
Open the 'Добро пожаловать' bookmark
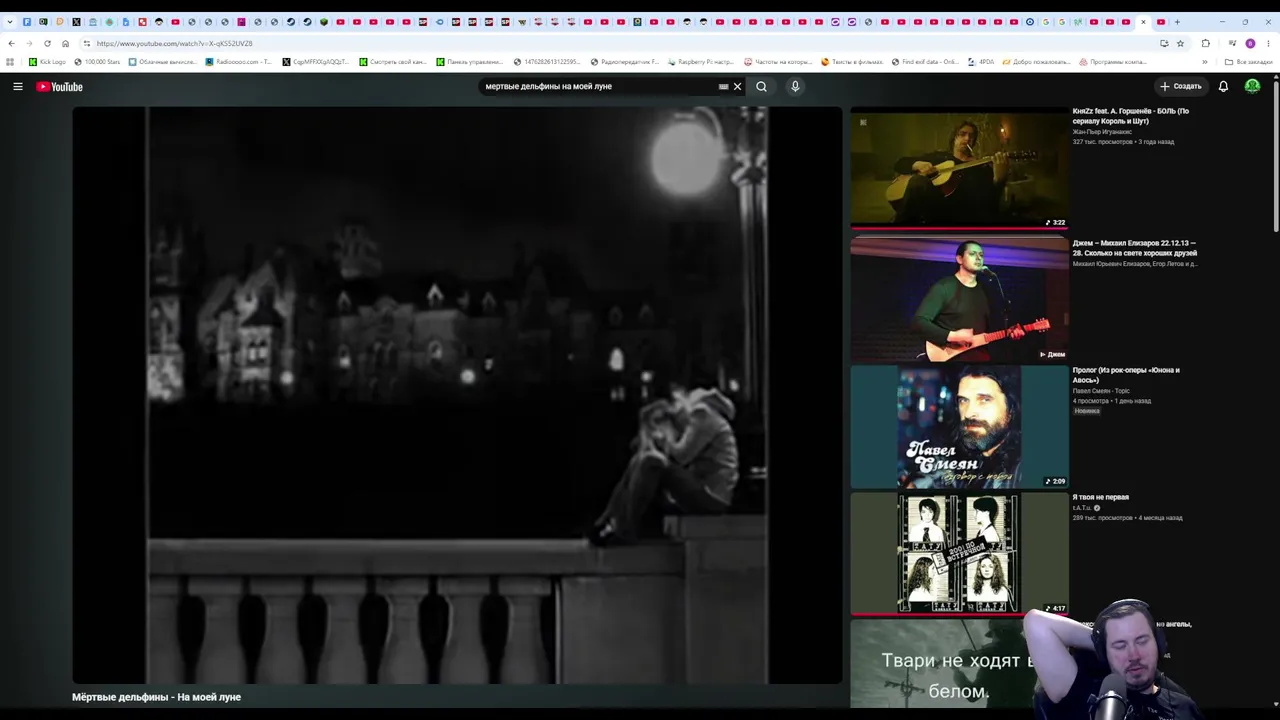click(1036, 62)
